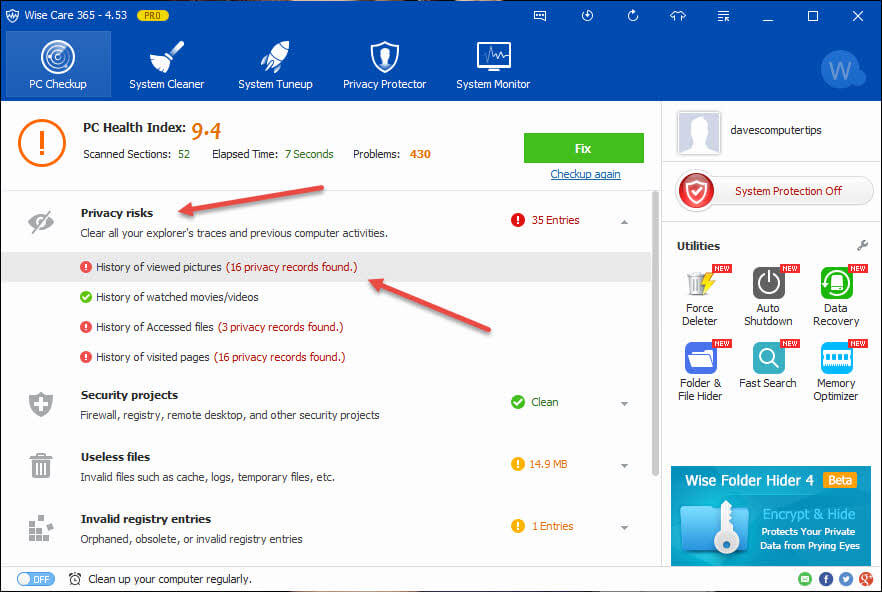The width and height of the screenshot is (882, 592).
Task: Open the PC Checkup tab
Action: [58, 64]
